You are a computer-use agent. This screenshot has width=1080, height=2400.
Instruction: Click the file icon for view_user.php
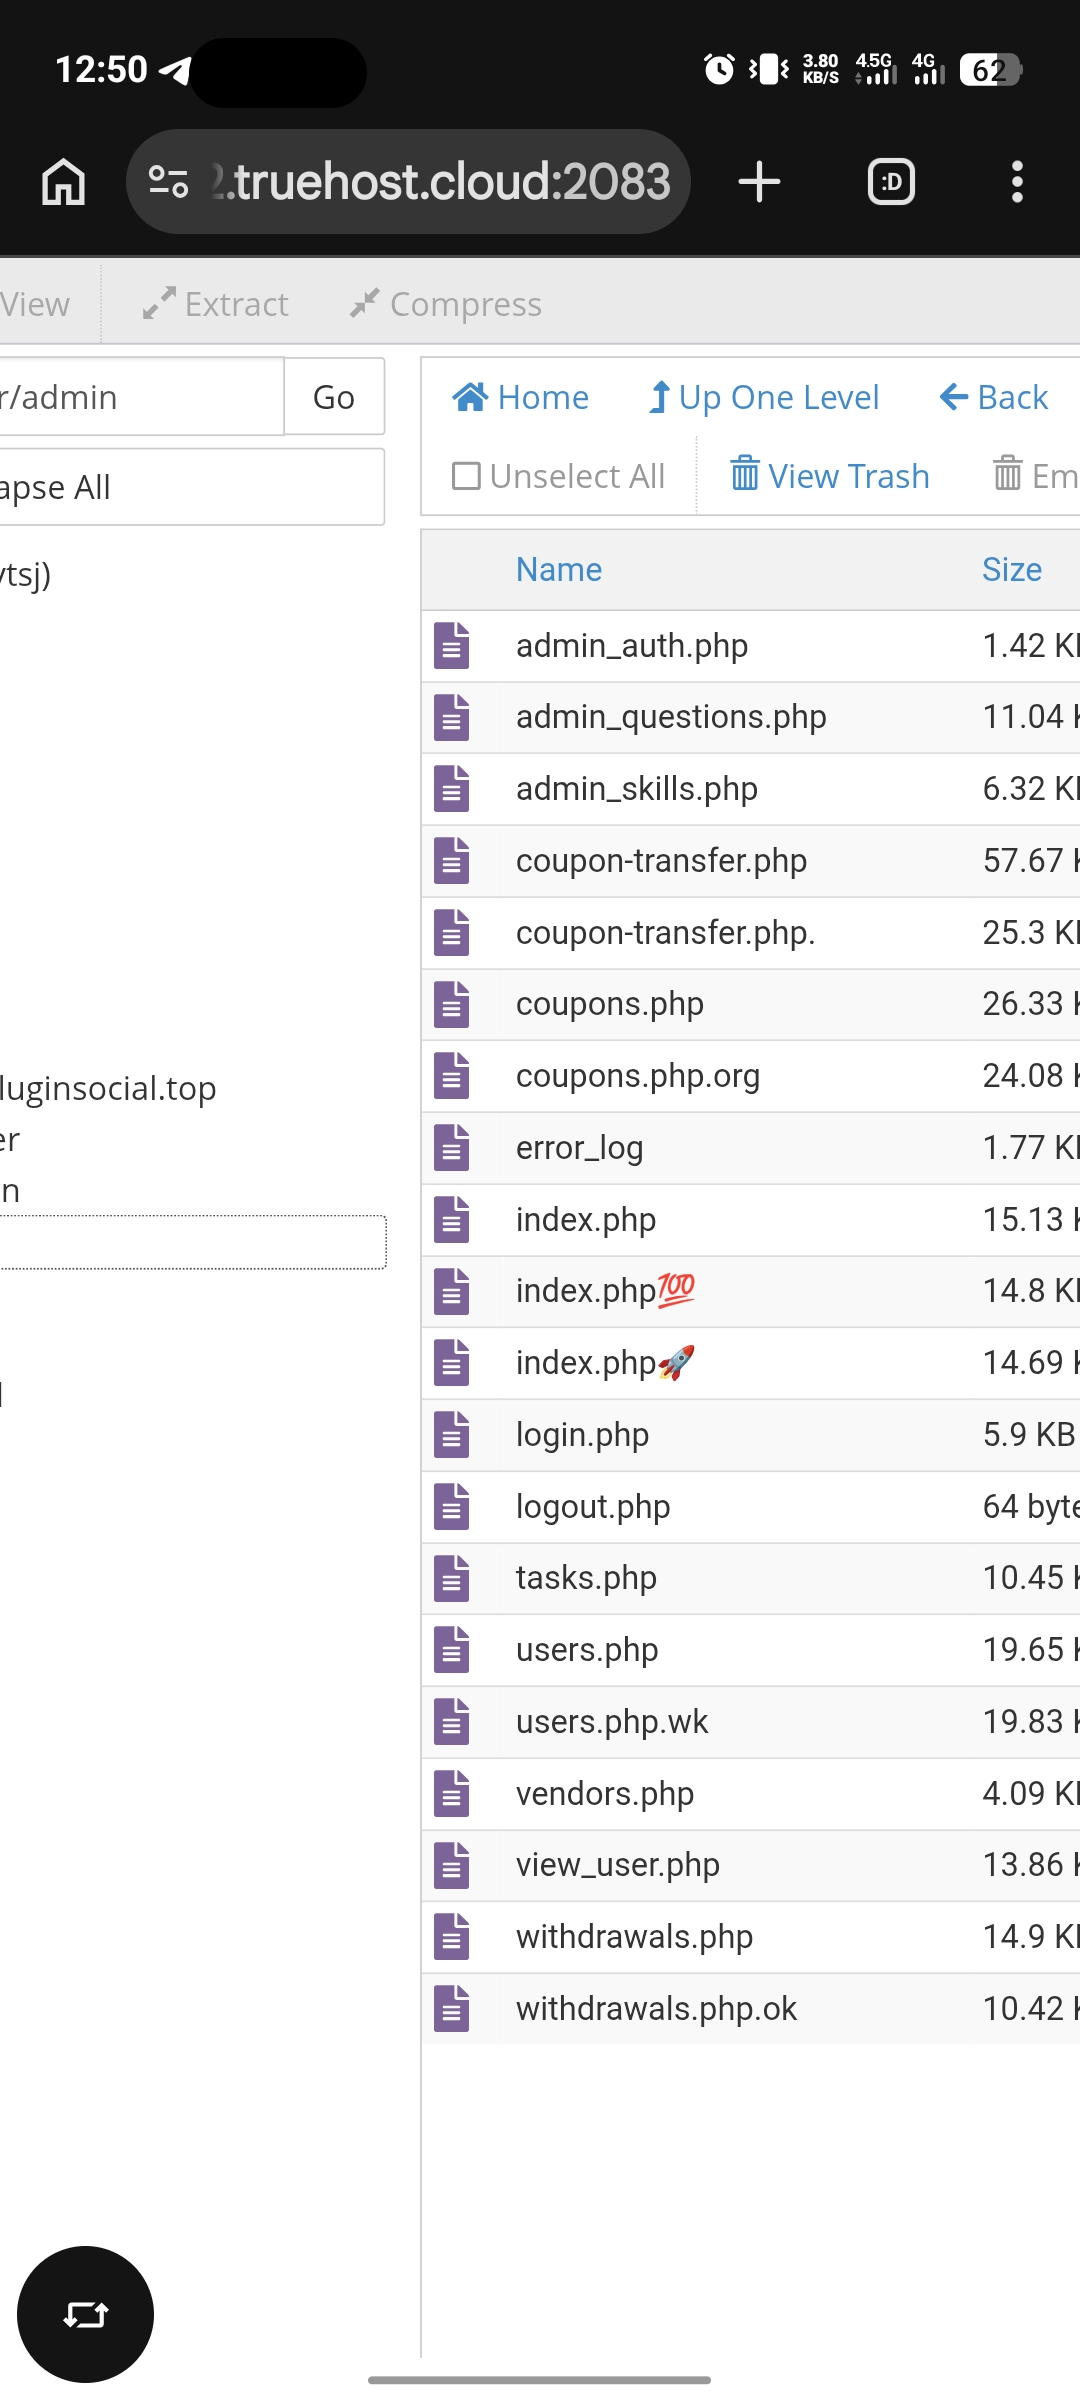(452, 1865)
